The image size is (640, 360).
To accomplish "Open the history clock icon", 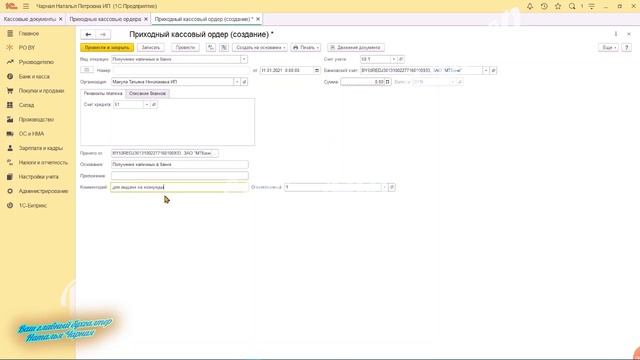I will point(544,6).
